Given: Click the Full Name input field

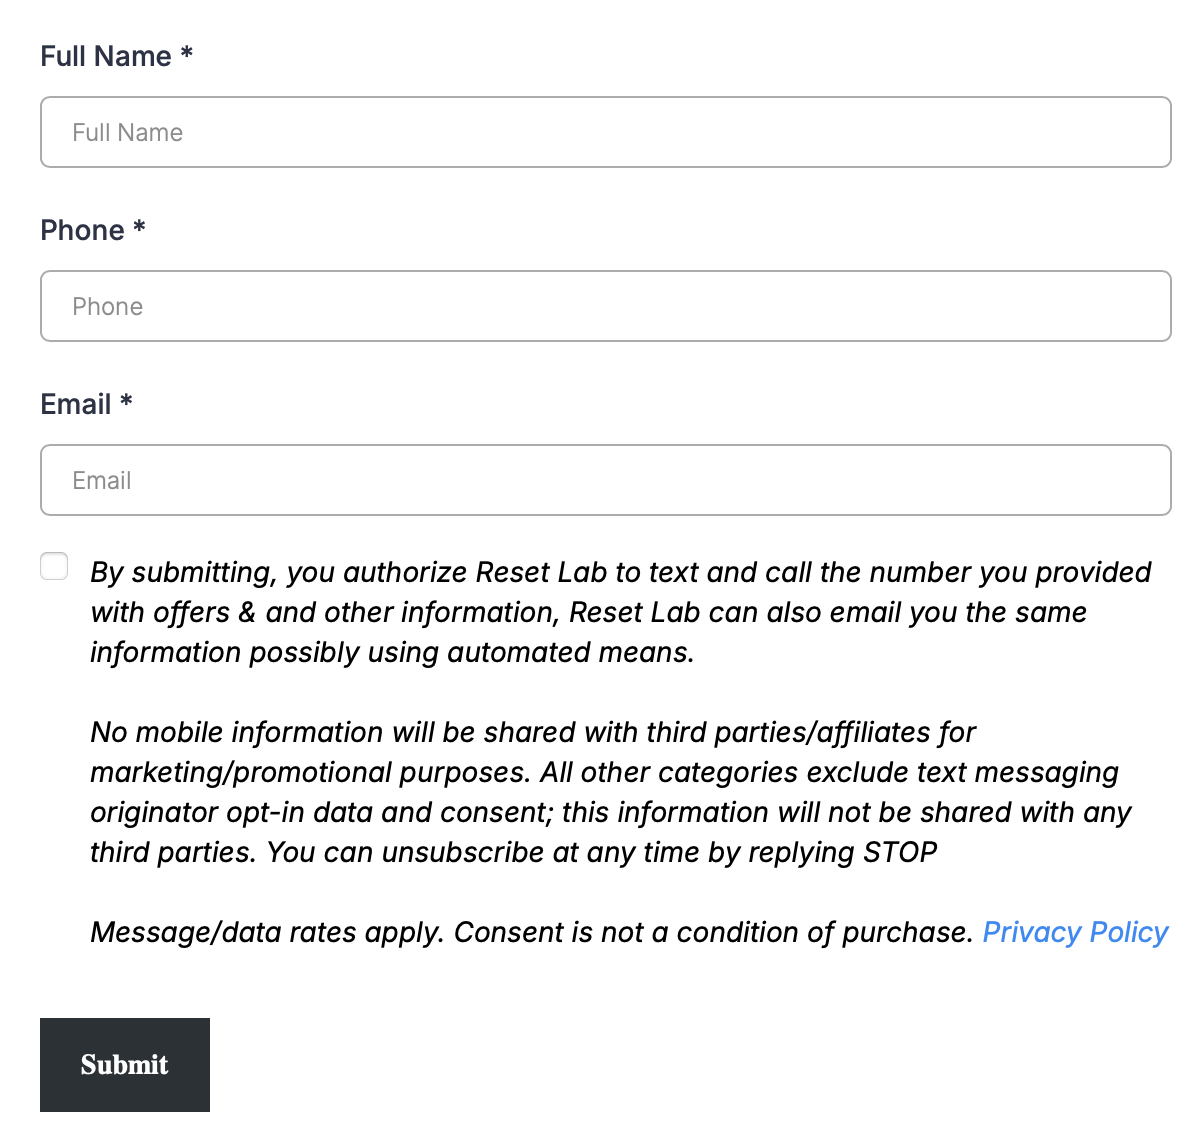Looking at the screenshot, I should (605, 132).
